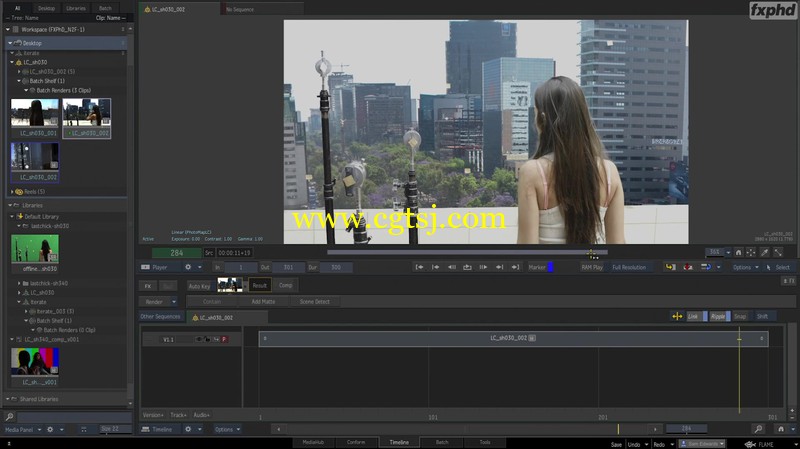The width and height of the screenshot is (800, 449).
Task: Go to the start frame in the player
Action: [419, 267]
